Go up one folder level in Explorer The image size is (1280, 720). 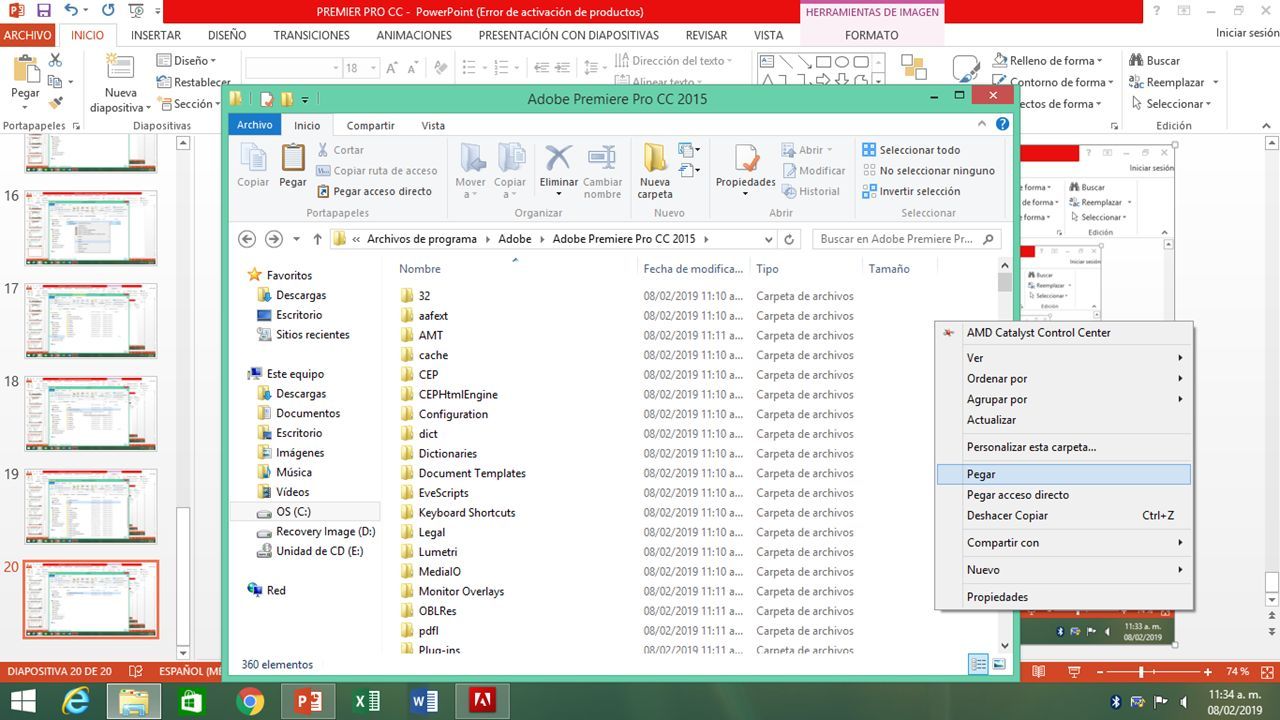point(318,239)
